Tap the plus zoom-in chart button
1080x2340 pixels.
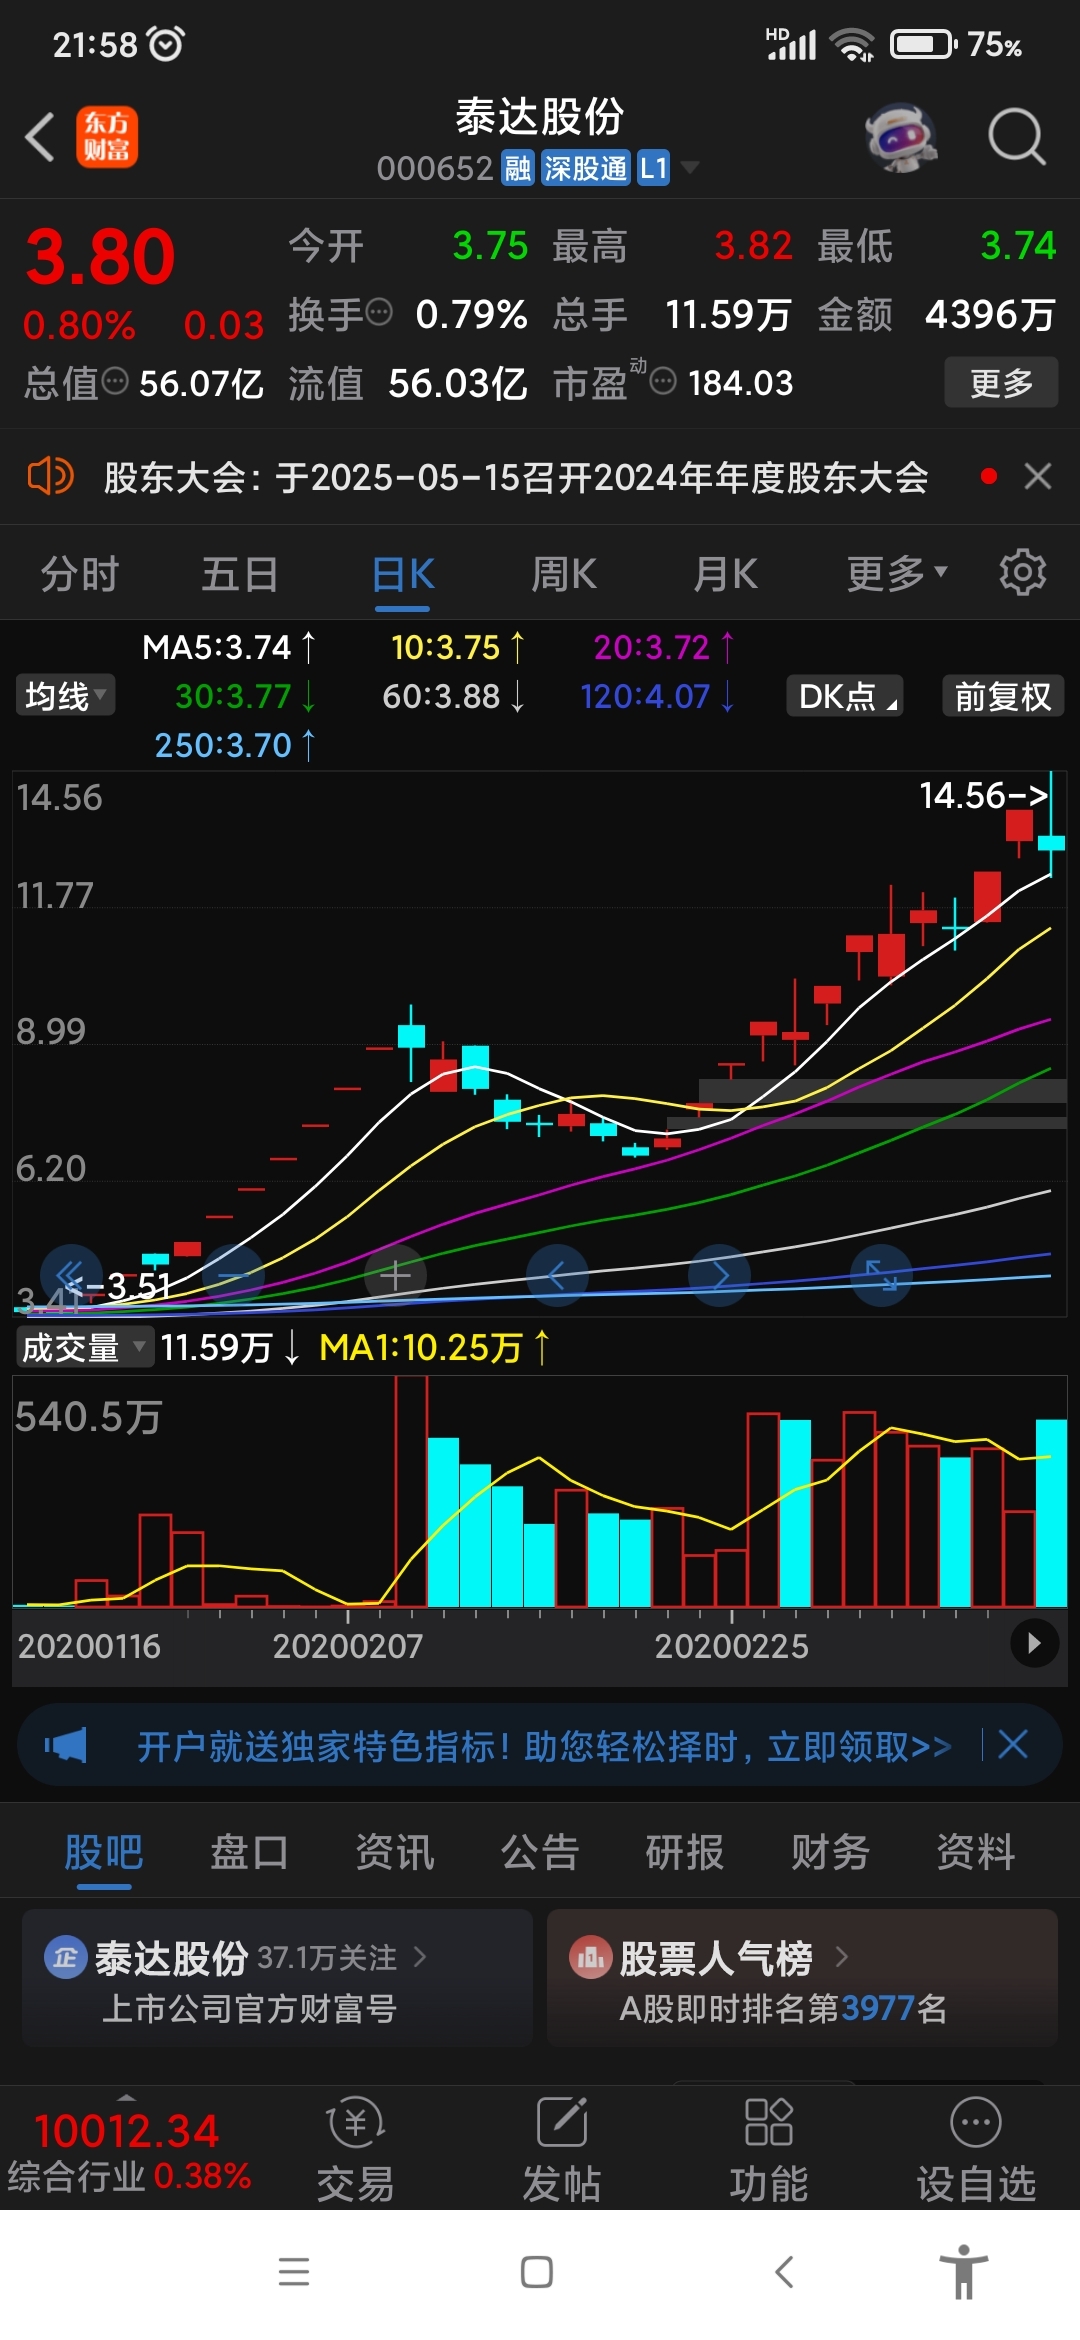[x=395, y=1275]
